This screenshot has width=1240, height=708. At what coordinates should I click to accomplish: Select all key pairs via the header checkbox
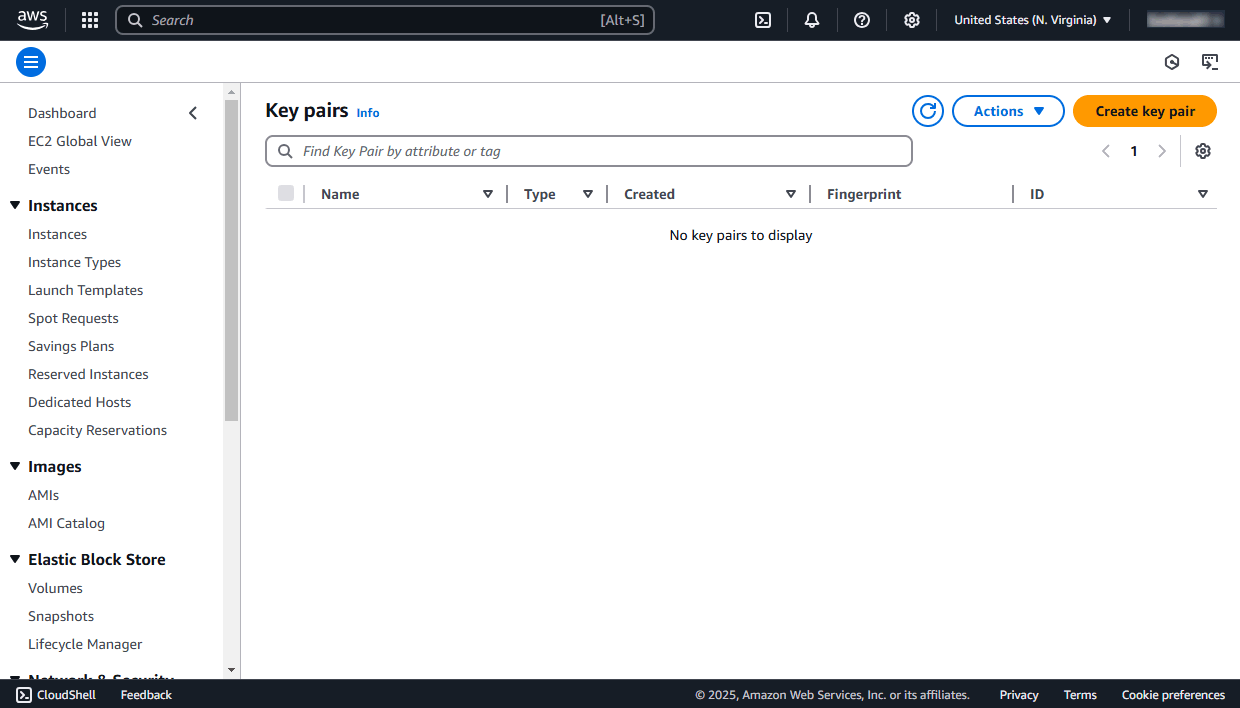tap(286, 193)
